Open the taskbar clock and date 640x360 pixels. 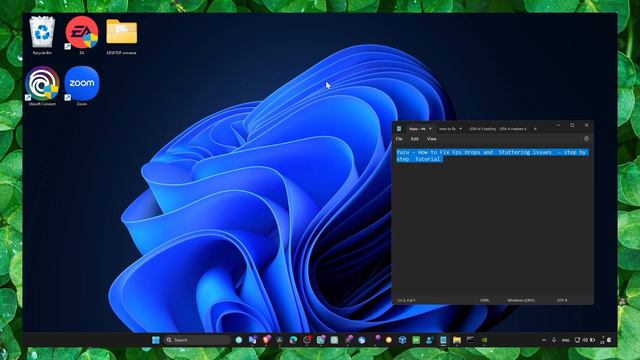[x=602, y=340]
